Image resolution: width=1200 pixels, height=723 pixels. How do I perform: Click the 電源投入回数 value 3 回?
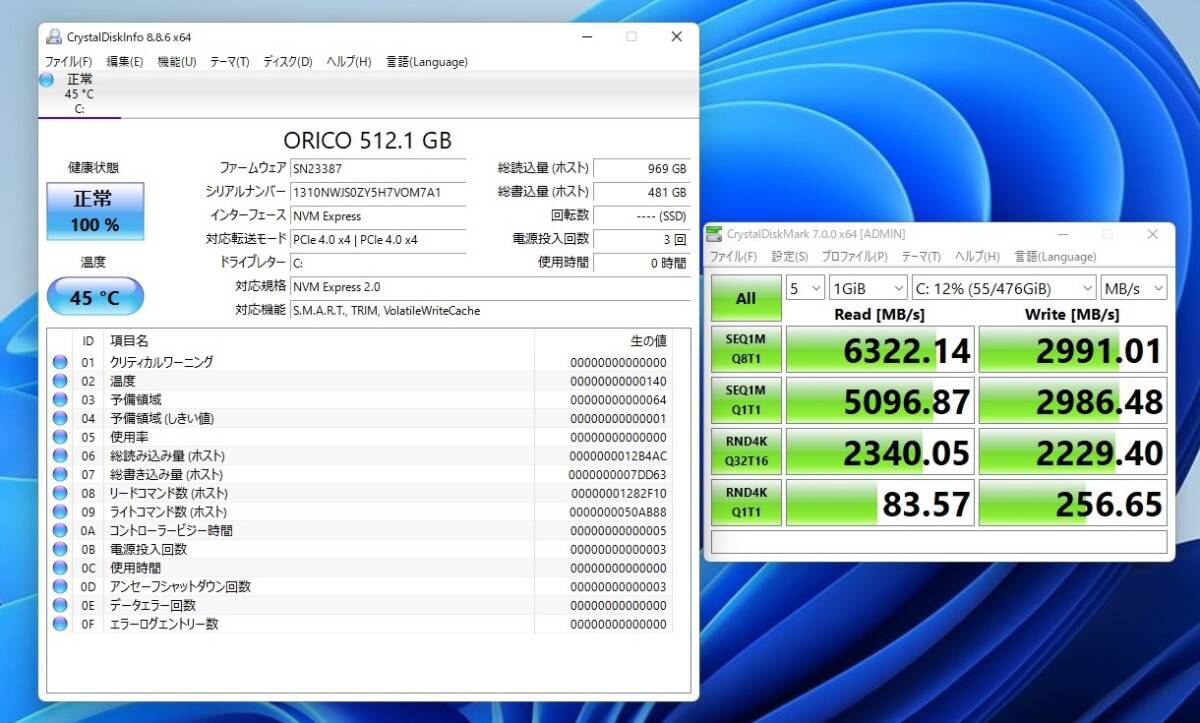pos(641,240)
